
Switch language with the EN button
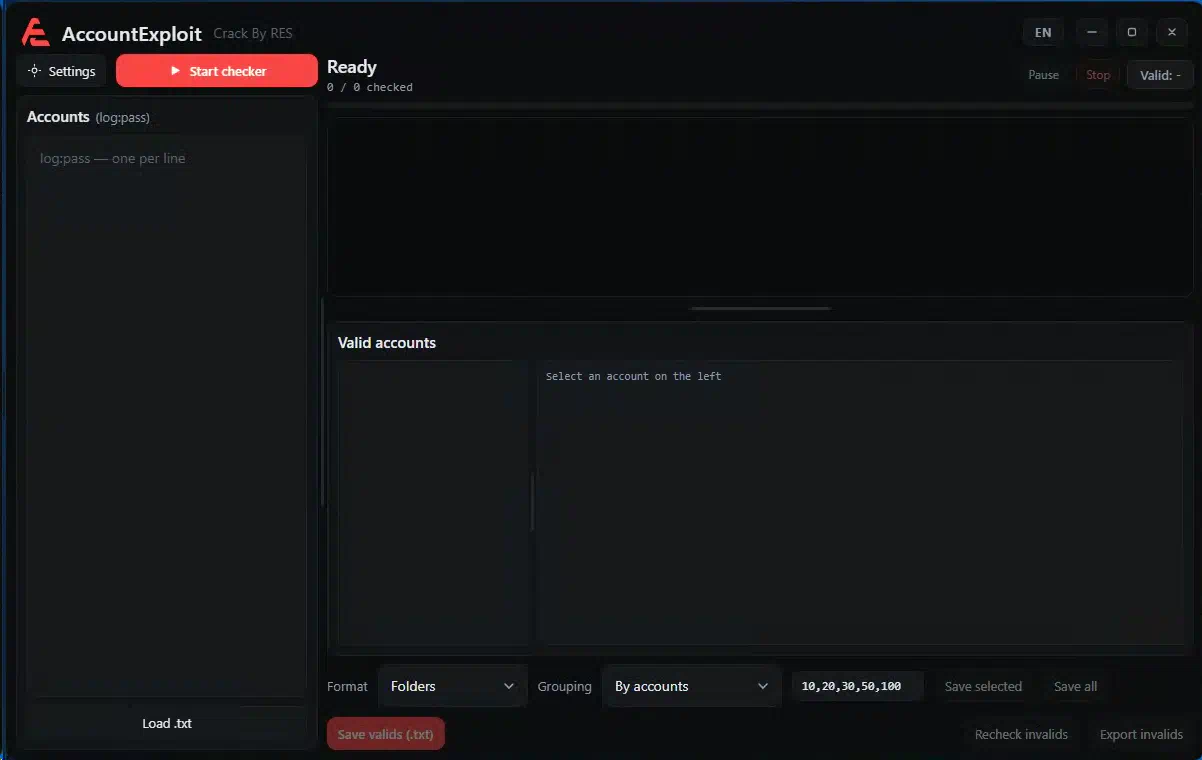coord(1043,33)
